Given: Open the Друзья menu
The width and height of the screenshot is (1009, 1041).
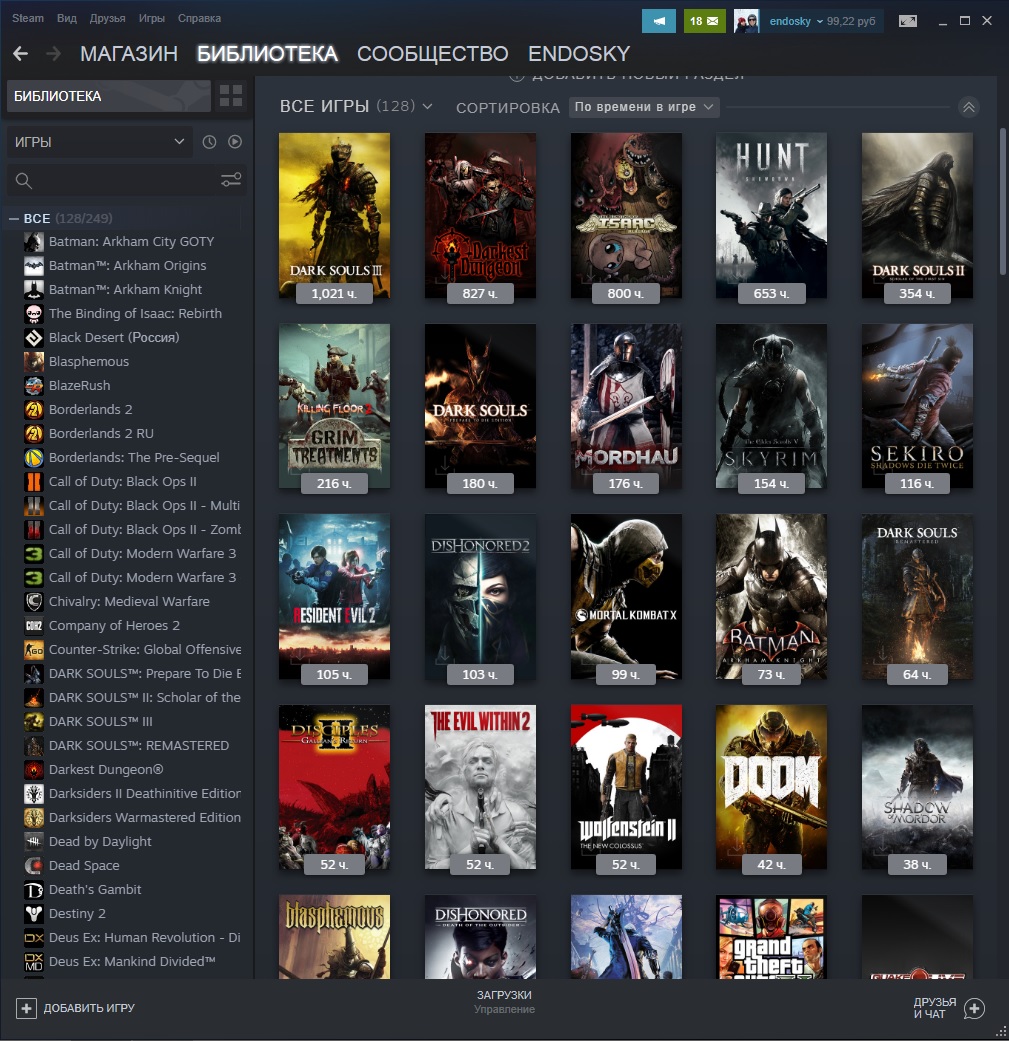Looking at the screenshot, I should point(108,18).
